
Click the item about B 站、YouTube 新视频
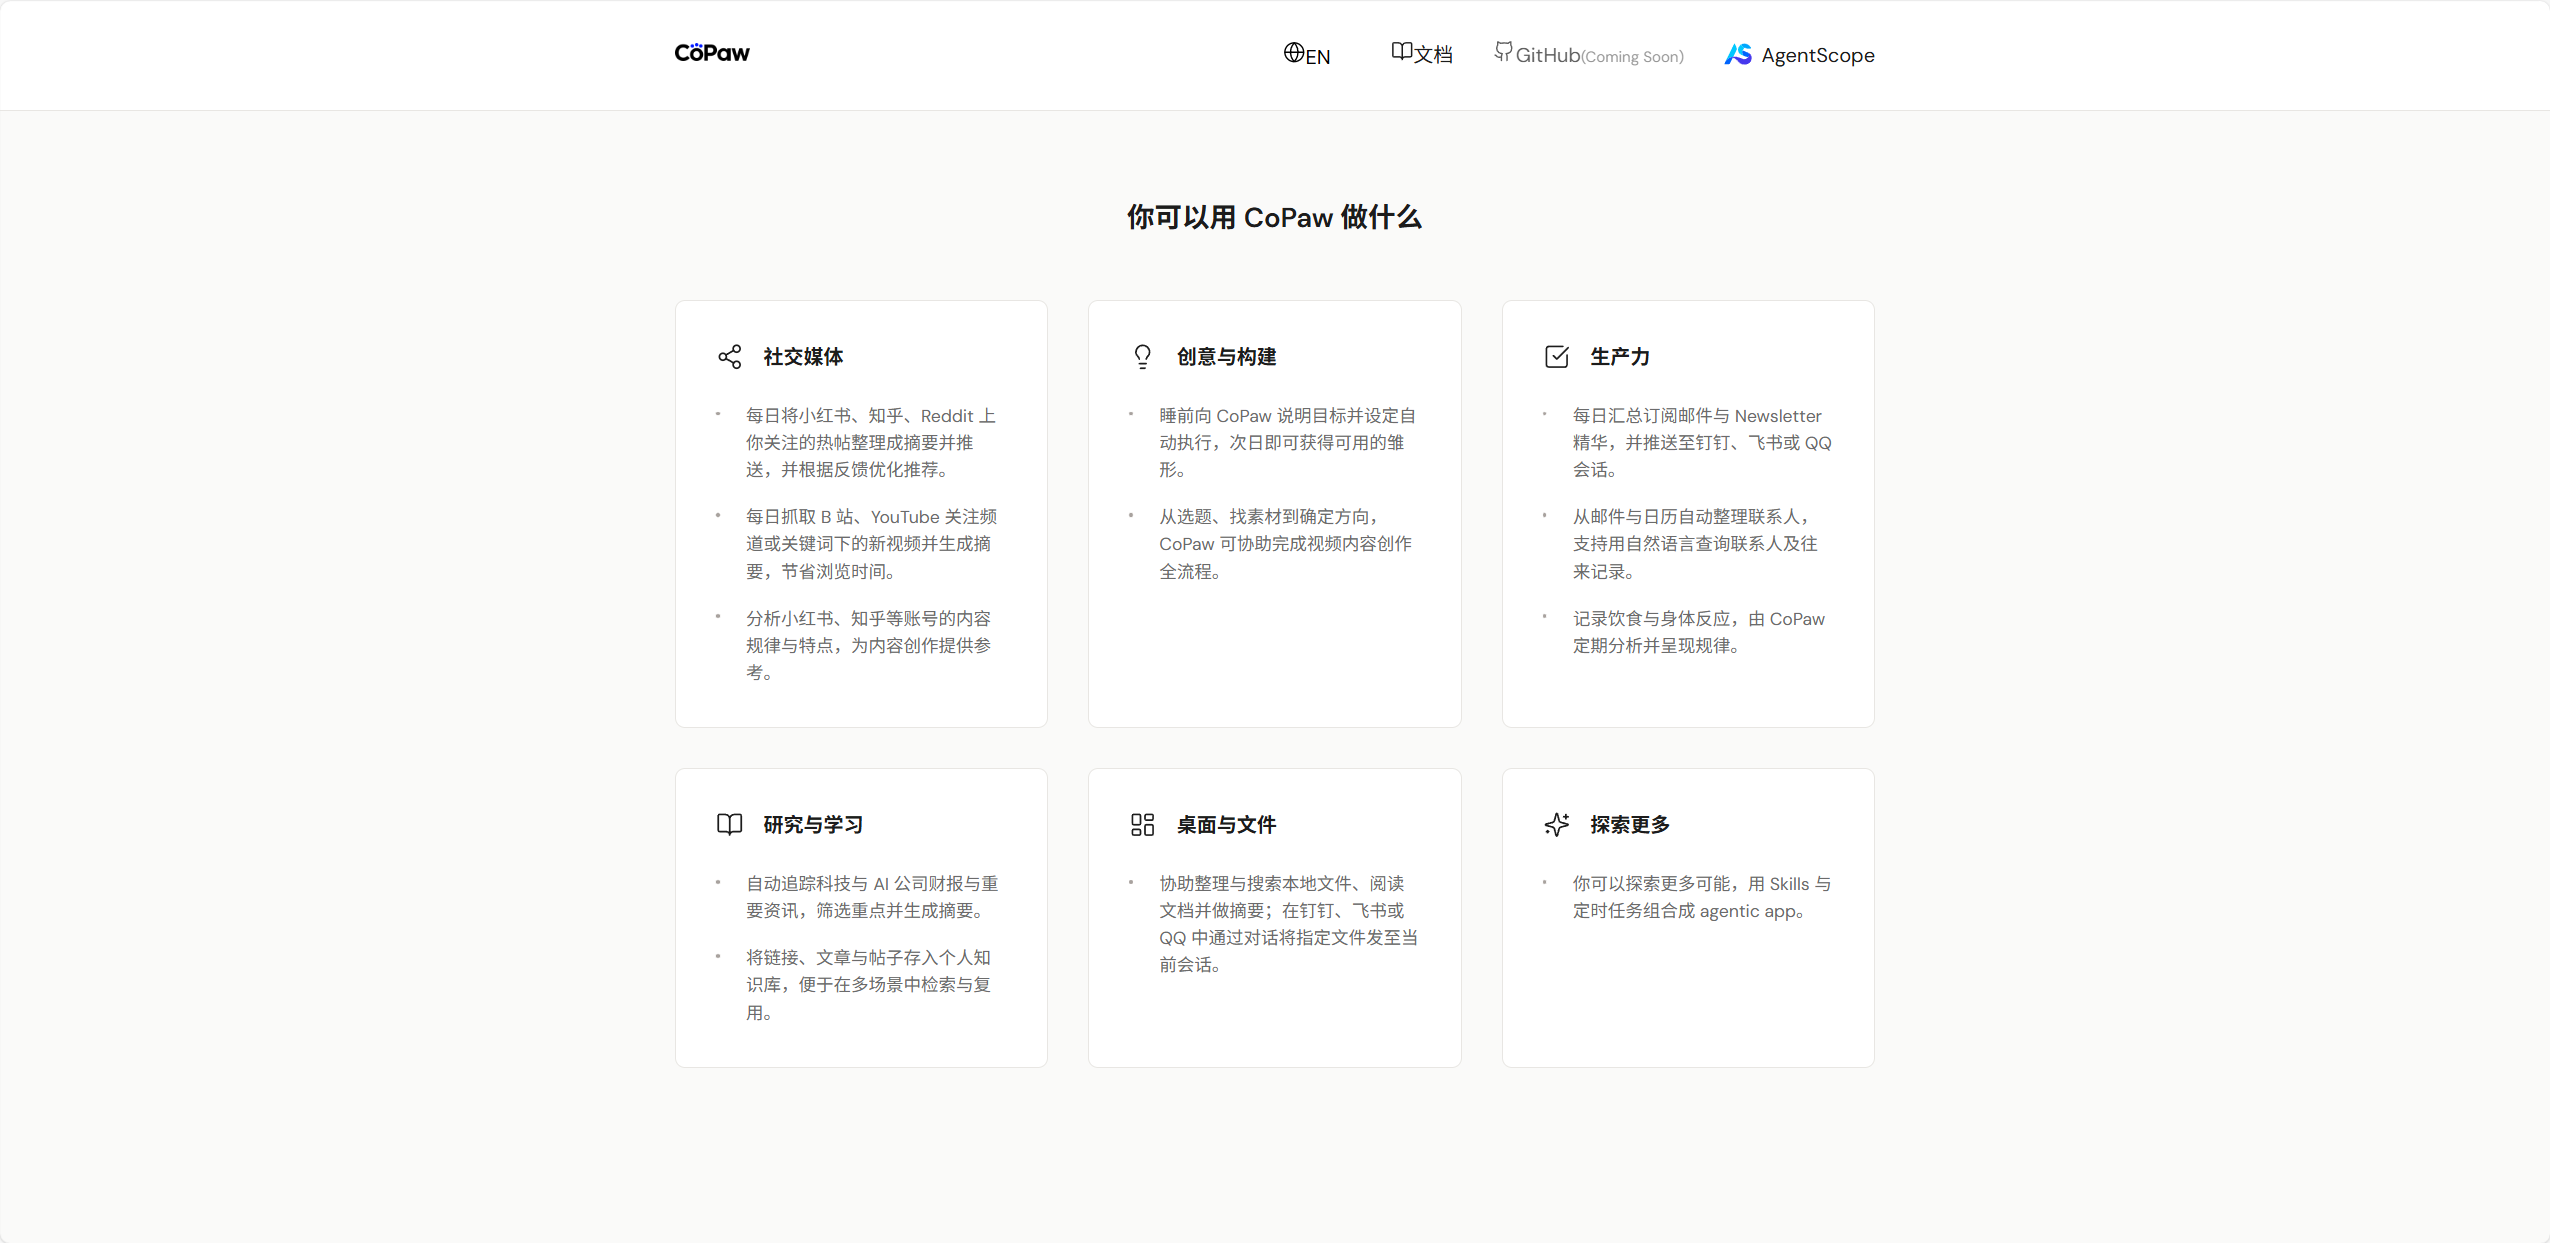coord(871,544)
